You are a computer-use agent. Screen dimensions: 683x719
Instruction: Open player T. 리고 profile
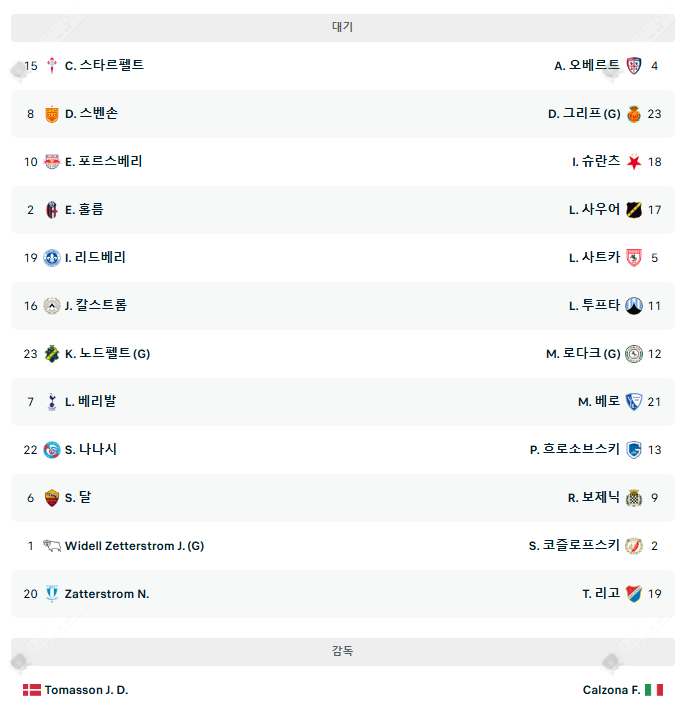pos(601,594)
